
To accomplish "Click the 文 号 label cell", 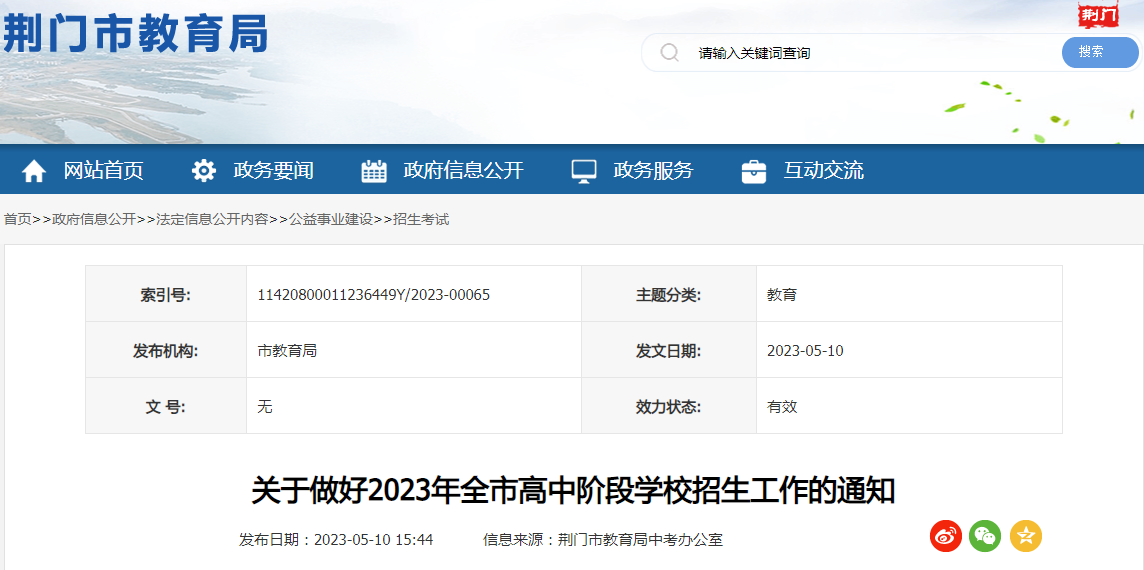I will [x=166, y=406].
